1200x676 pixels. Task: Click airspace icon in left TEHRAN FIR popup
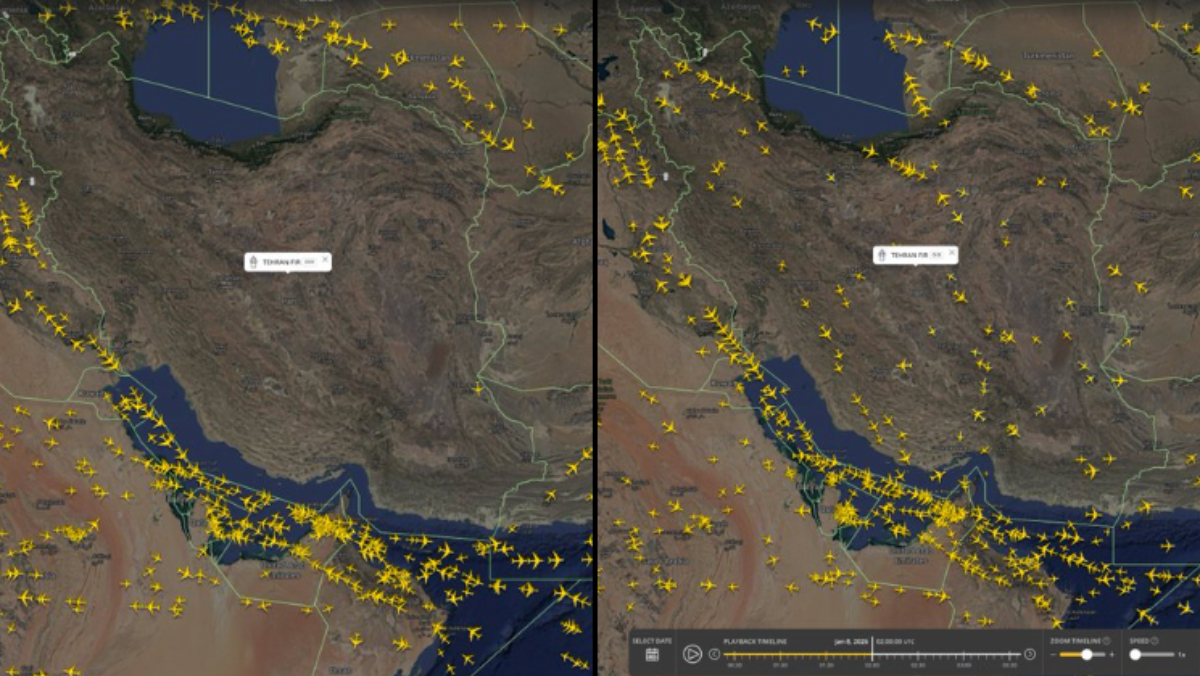pyautogui.click(x=253, y=262)
